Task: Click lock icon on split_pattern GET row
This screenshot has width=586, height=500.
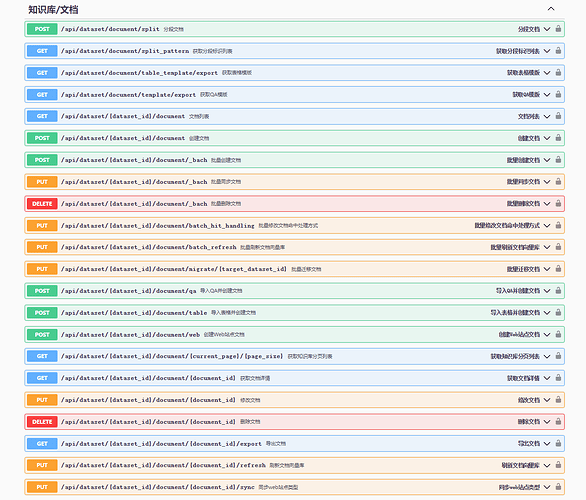Action: click(x=558, y=51)
